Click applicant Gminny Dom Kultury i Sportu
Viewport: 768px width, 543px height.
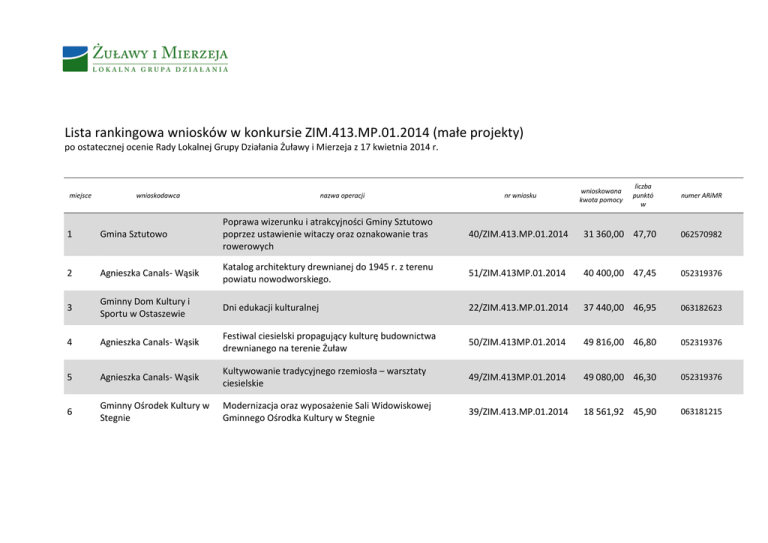[x=146, y=307]
